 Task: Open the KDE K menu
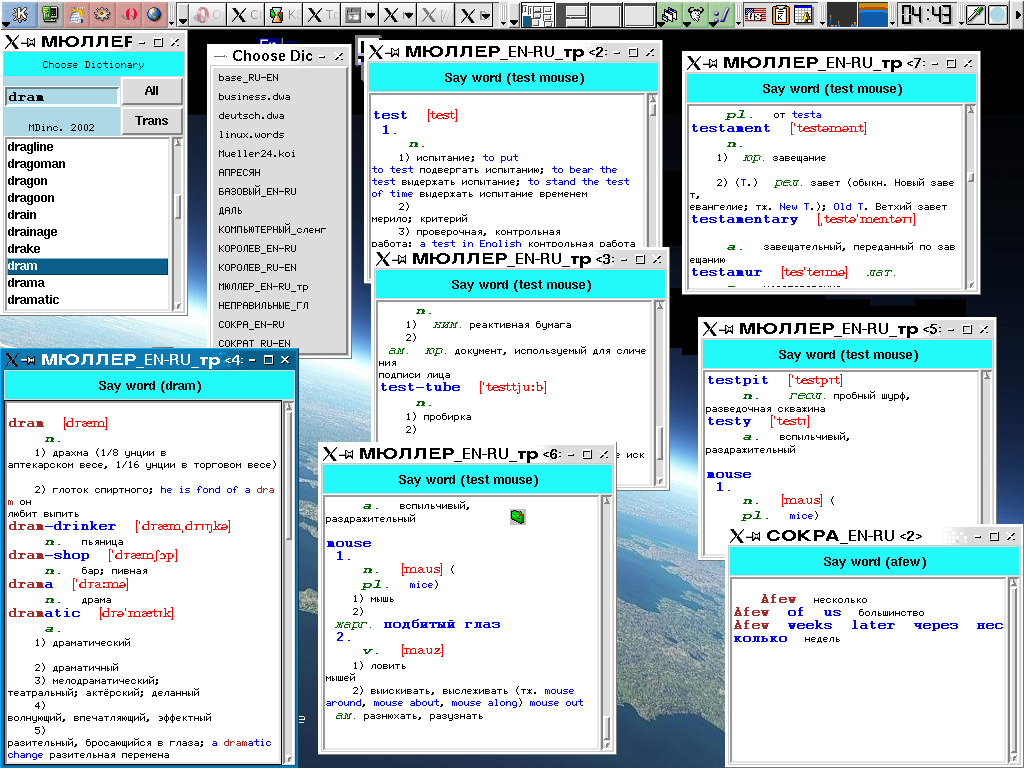tap(20, 14)
